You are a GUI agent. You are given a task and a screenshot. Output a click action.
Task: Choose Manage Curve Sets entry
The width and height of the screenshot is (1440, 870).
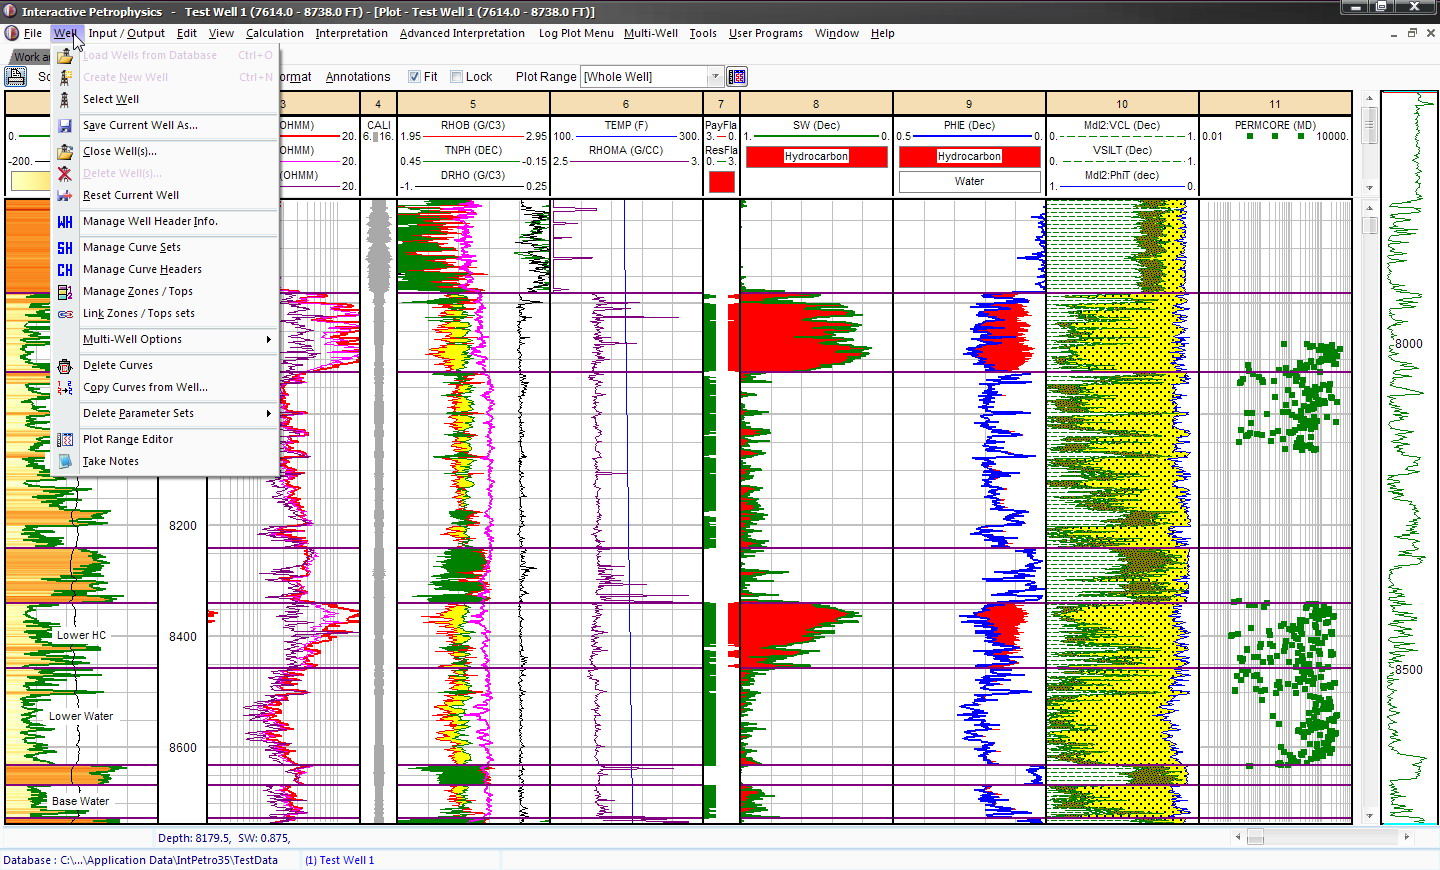tap(165, 247)
